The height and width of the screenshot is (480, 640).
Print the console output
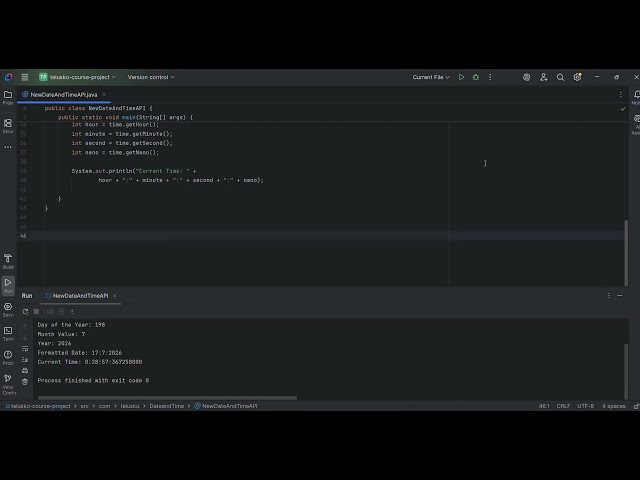tap(25, 371)
